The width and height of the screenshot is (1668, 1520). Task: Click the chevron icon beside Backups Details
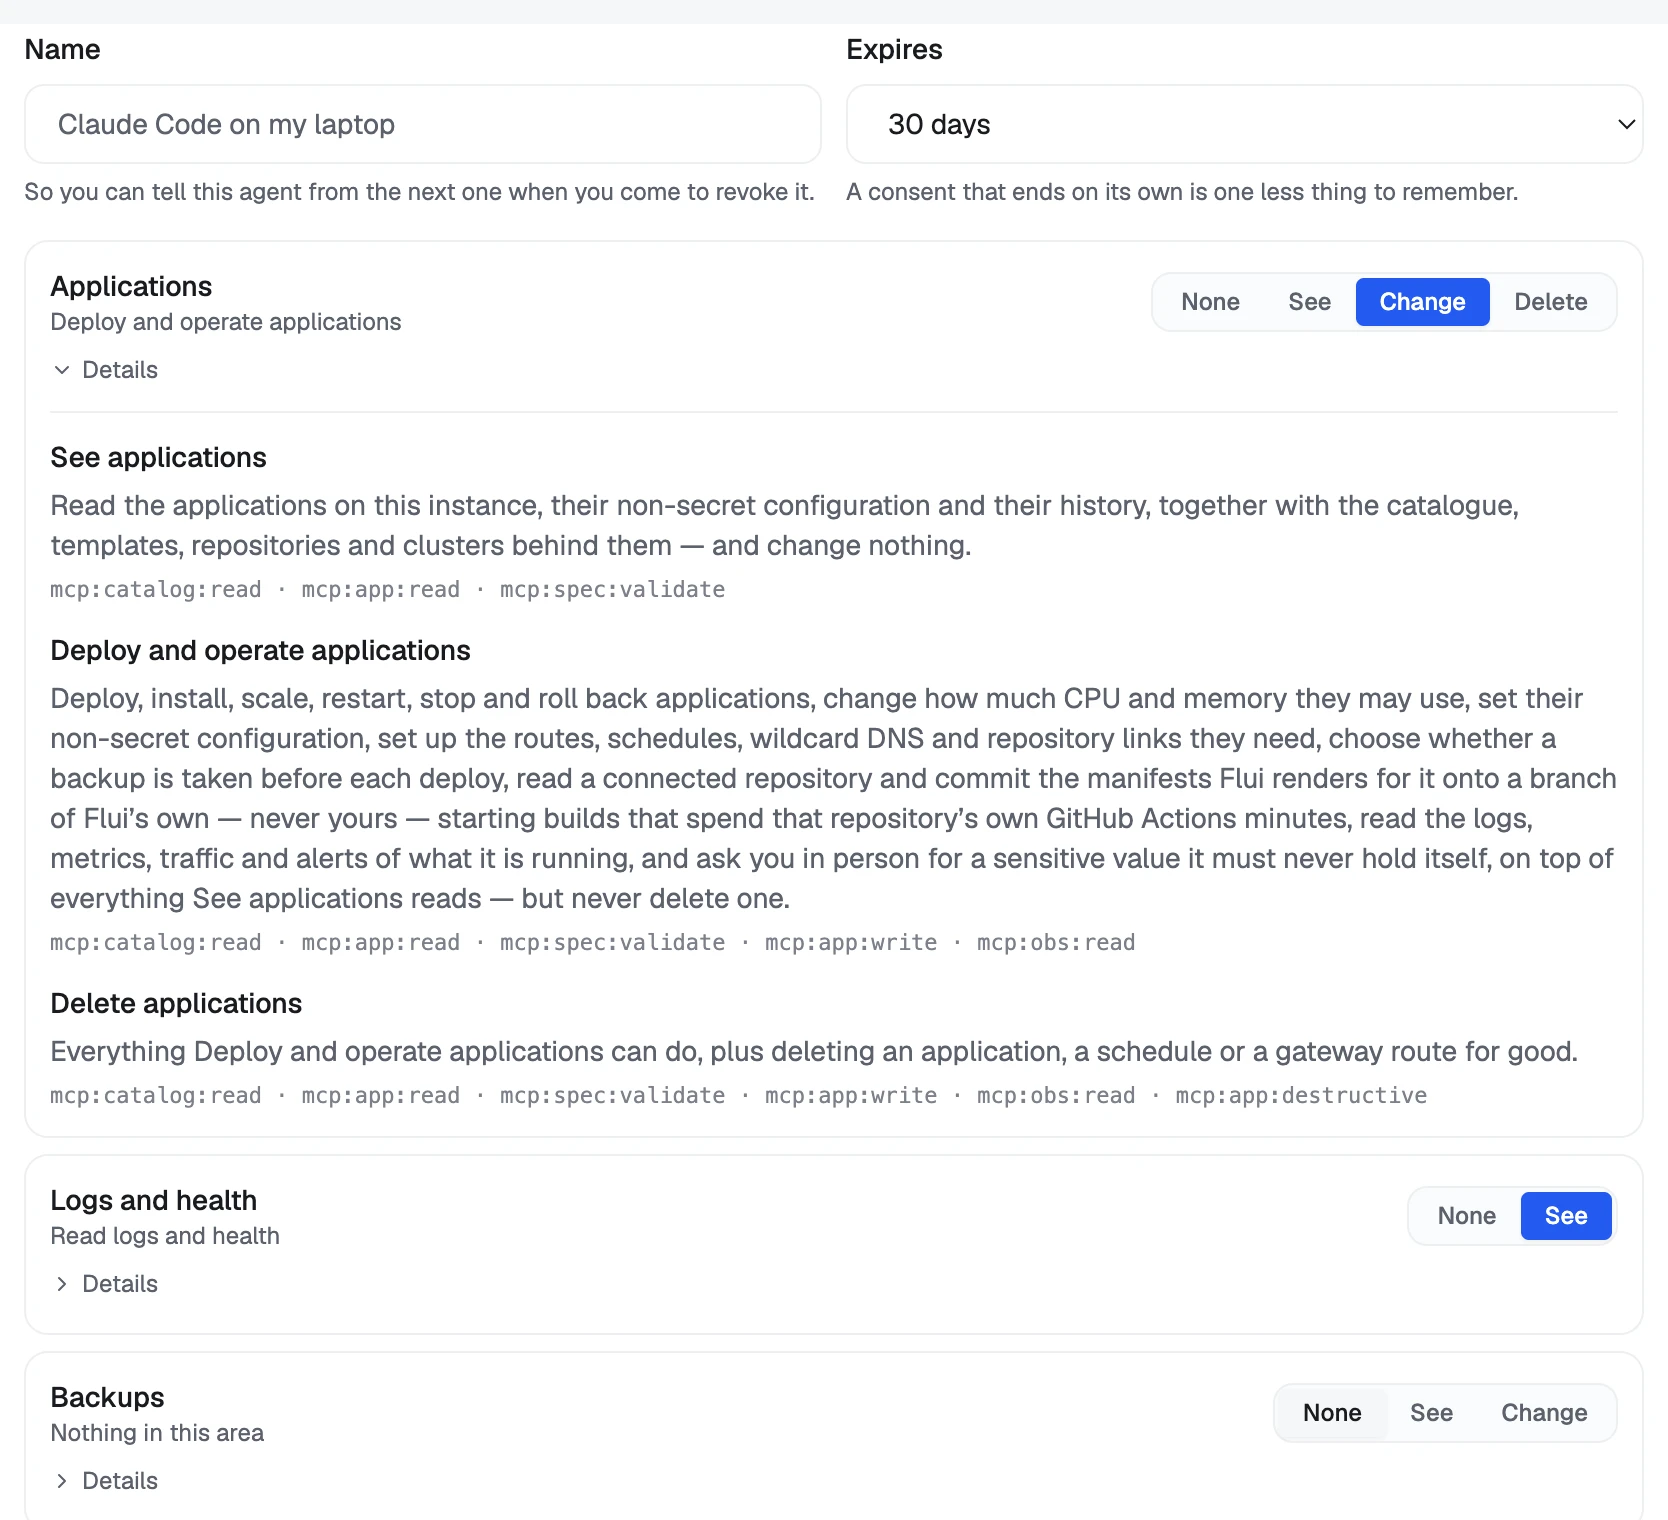click(x=62, y=1481)
